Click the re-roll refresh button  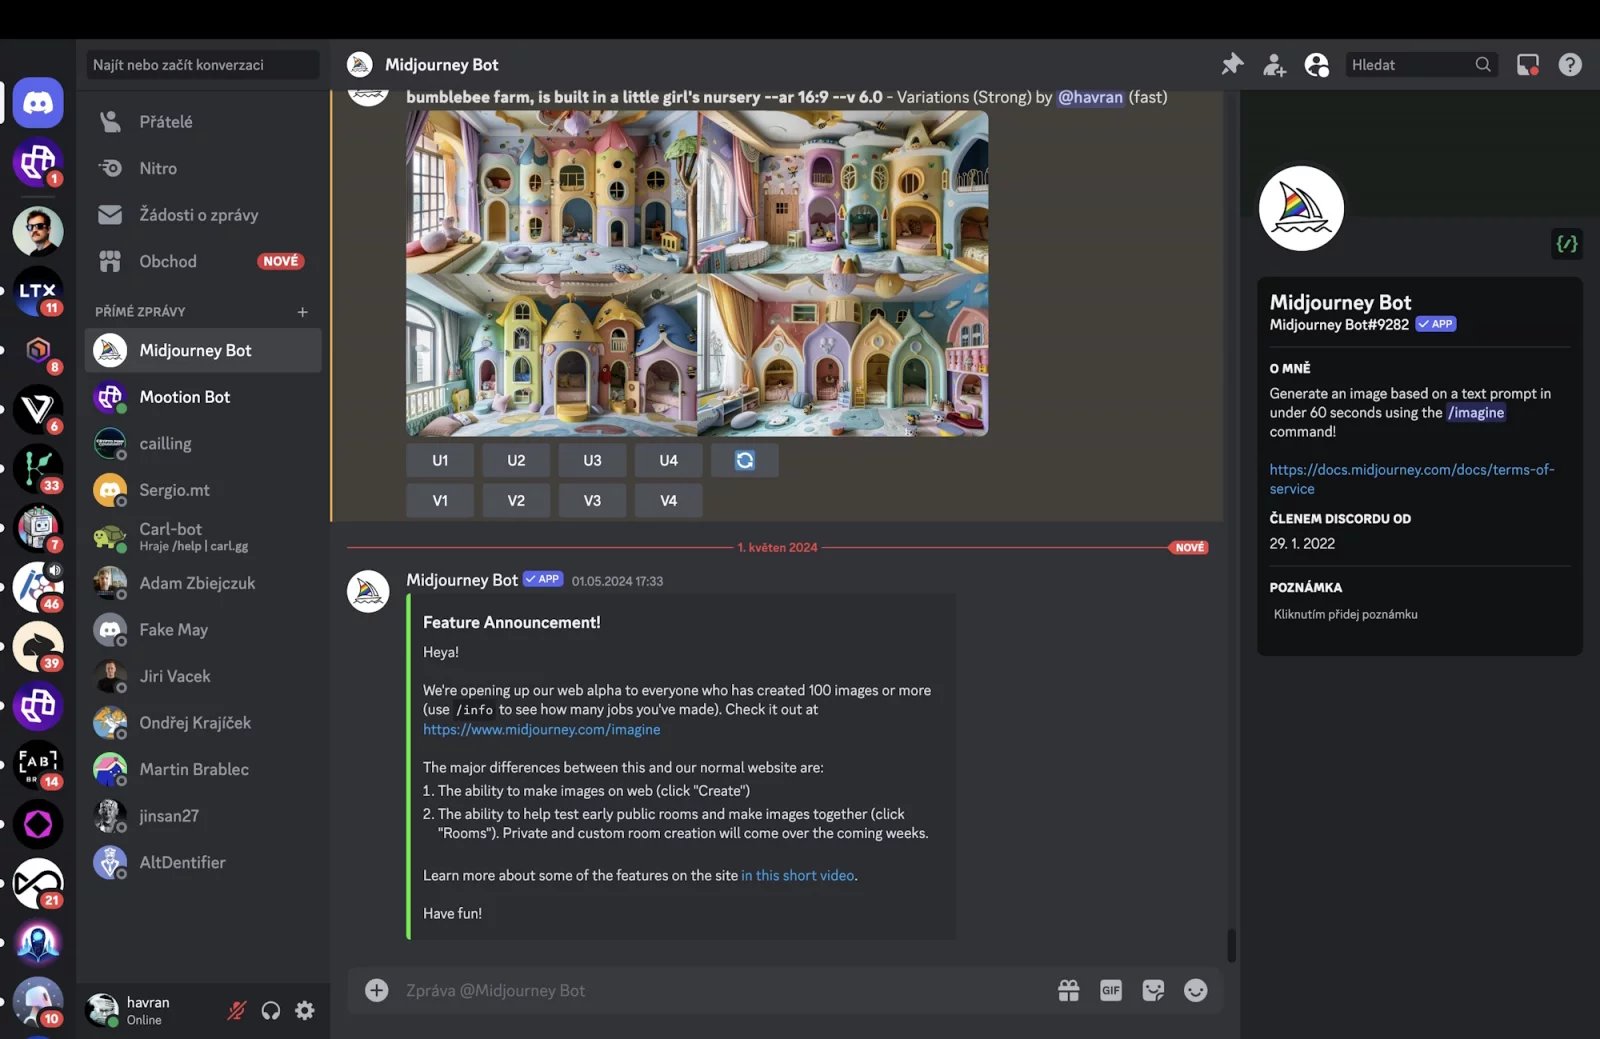(744, 461)
